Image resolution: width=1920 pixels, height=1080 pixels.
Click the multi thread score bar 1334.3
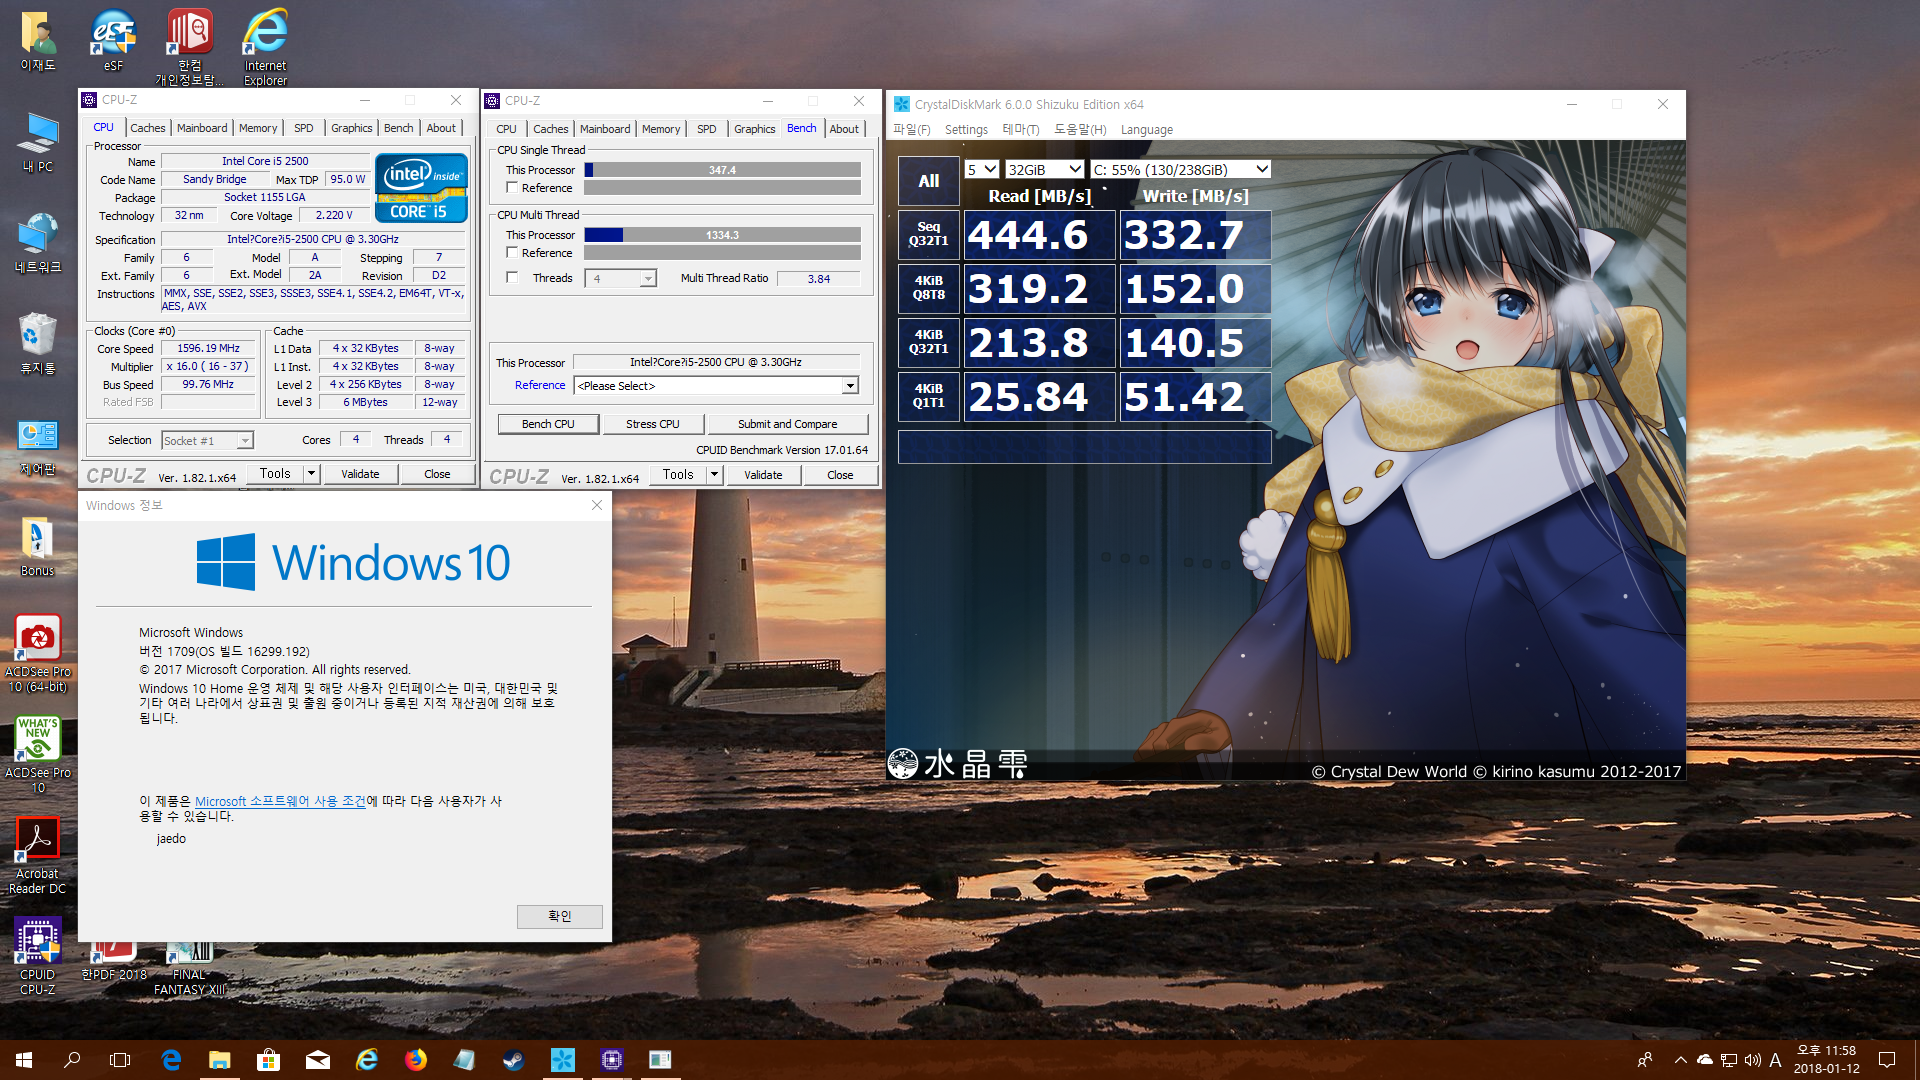pyautogui.click(x=722, y=235)
